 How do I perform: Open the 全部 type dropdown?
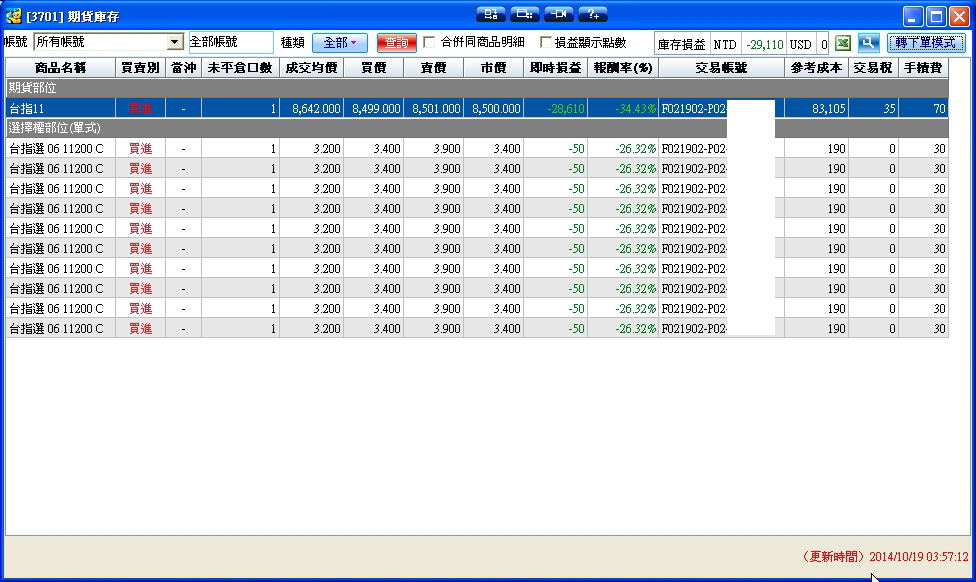(x=340, y=43)
